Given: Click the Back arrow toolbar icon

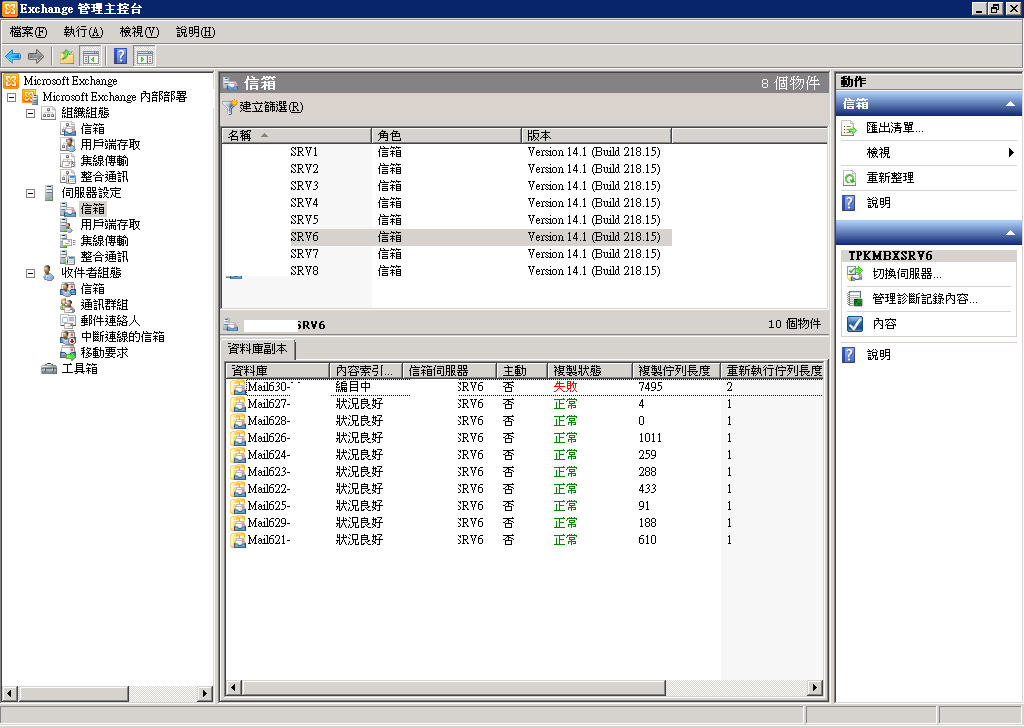Looking at the screenshot, I should 13,57.
